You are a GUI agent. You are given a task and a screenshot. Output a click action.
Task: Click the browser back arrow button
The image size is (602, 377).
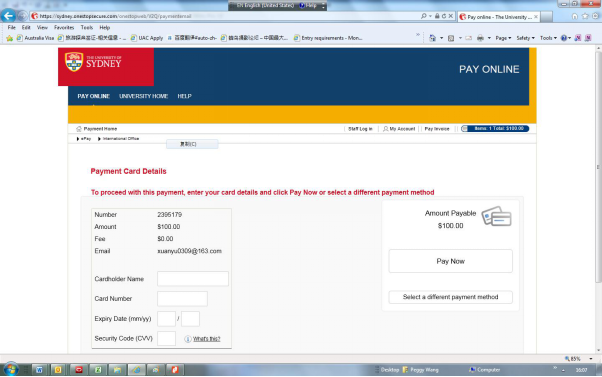[x=8, y=16]
